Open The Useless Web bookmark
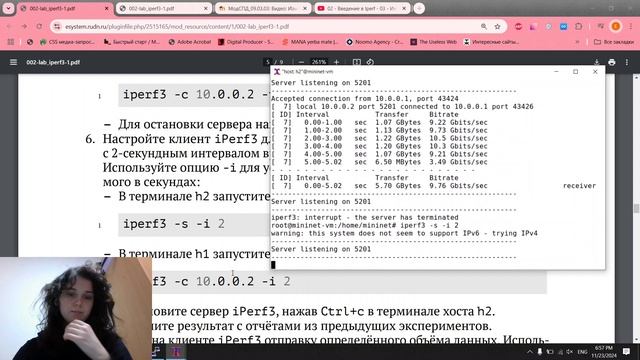Viewport: 640px width, 360px height. point(433,42)
